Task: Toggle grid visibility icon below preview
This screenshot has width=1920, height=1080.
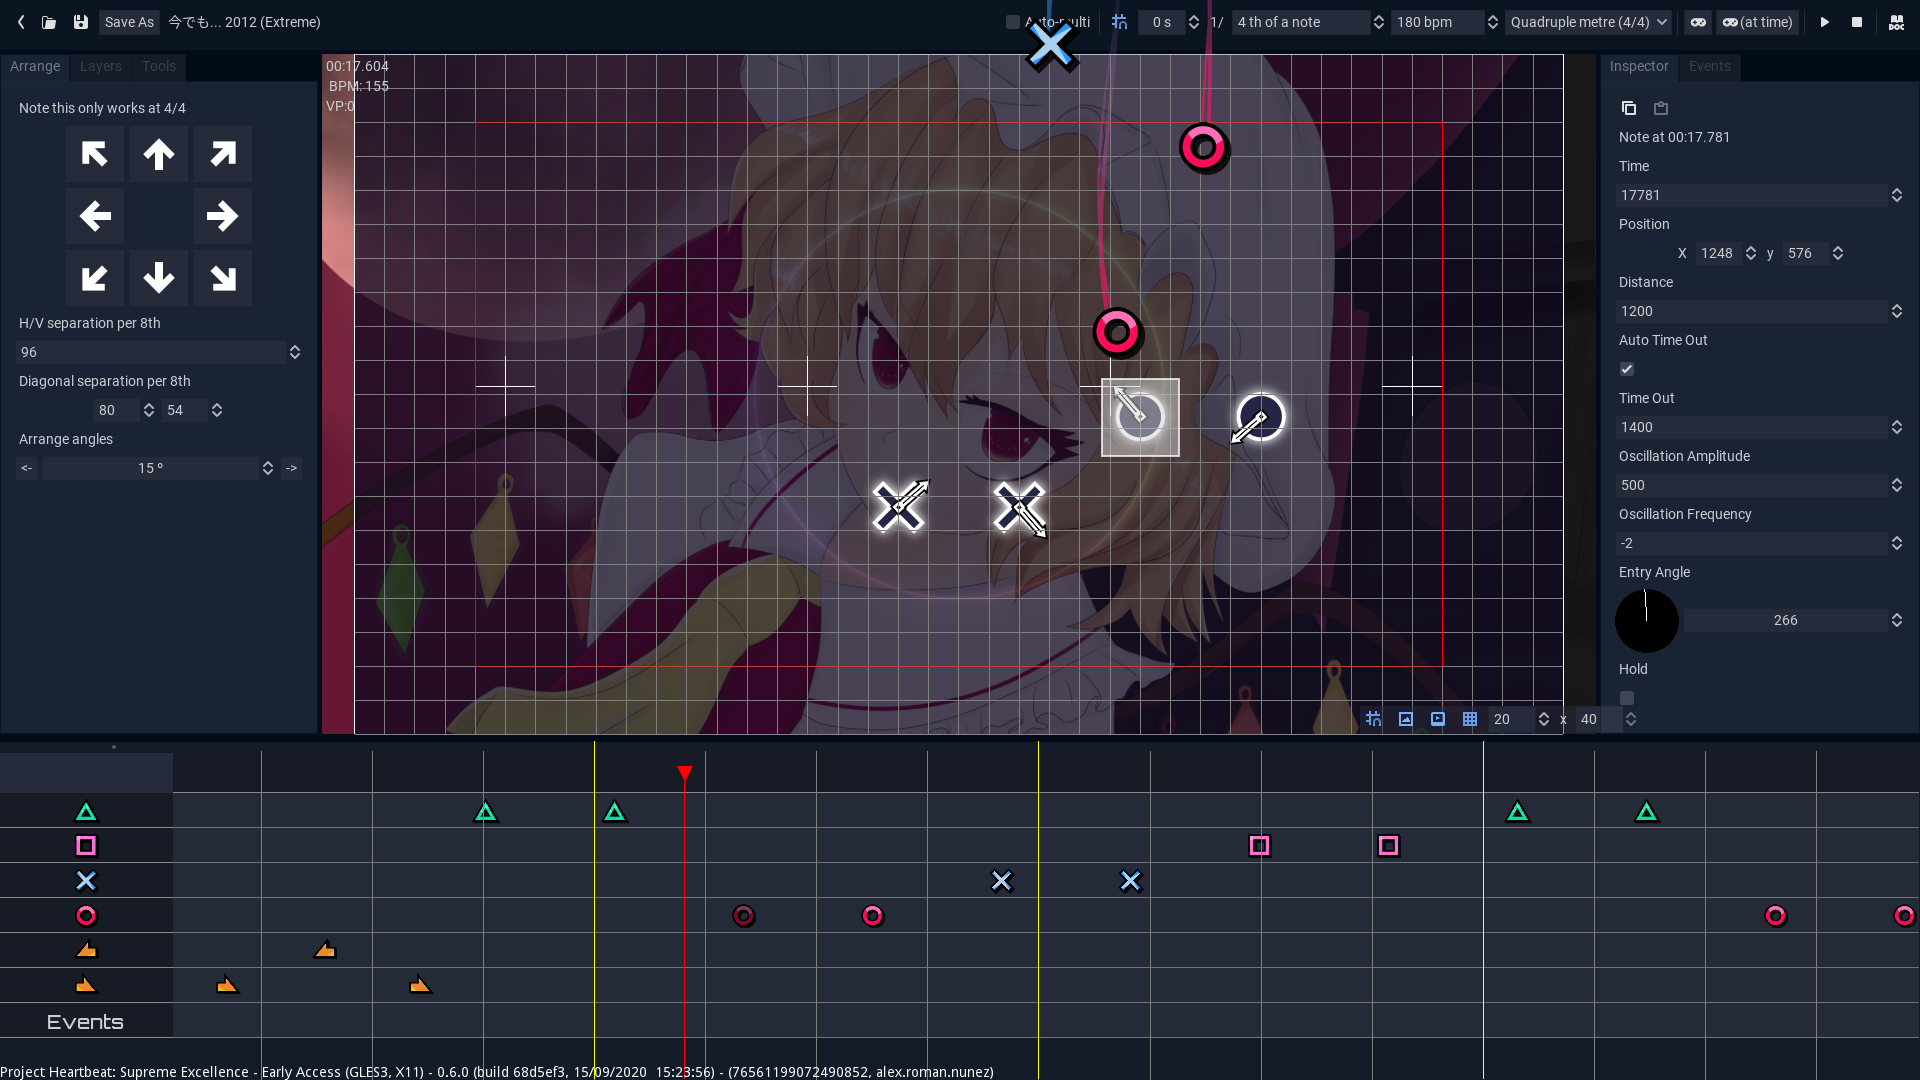Action: point(1470,719)
